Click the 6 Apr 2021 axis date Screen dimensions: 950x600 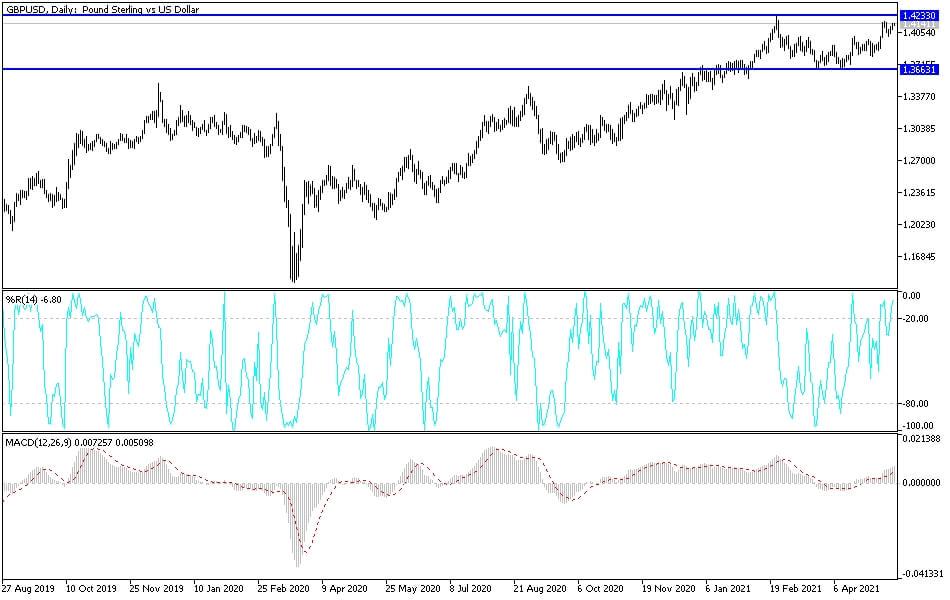(855, 590)
